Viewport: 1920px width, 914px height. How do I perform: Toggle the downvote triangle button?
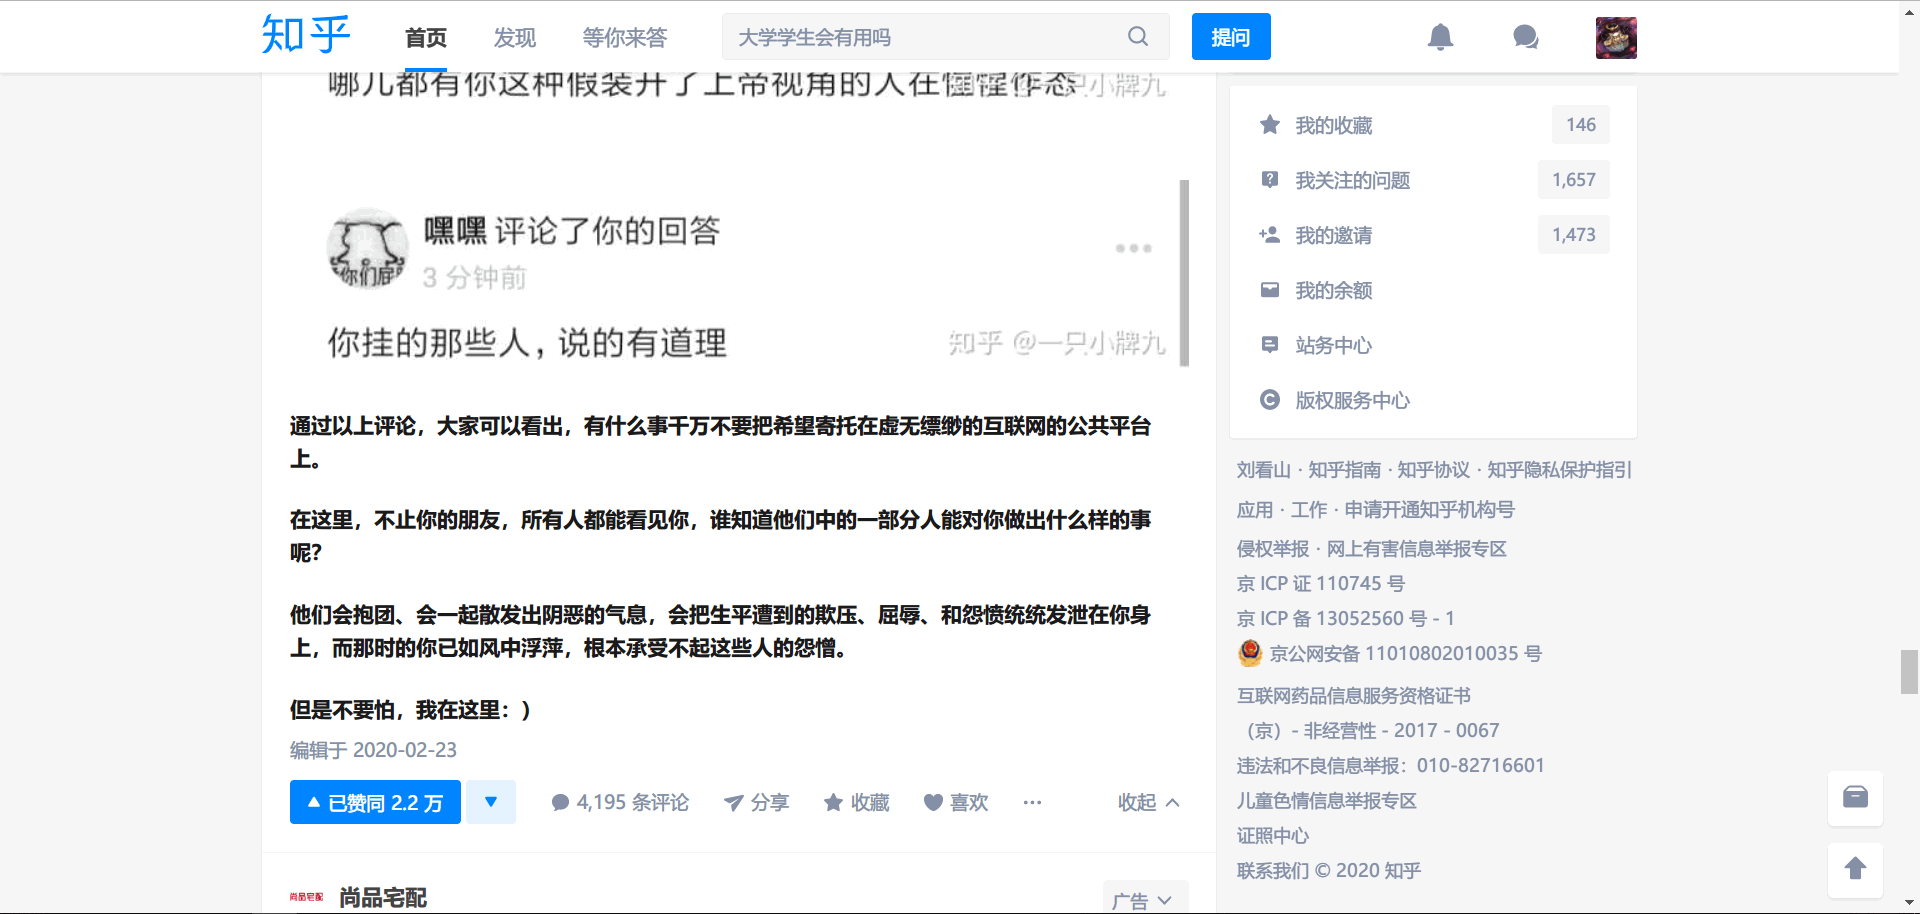[491, 802]
